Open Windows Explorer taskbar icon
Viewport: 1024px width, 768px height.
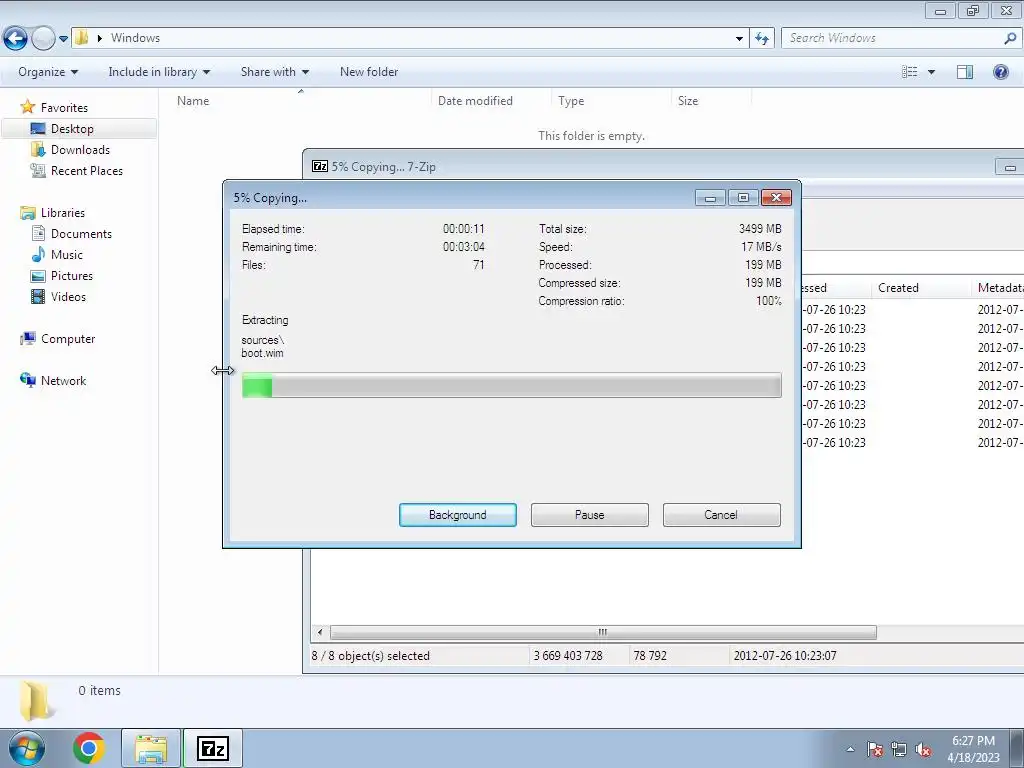[151, 748]
